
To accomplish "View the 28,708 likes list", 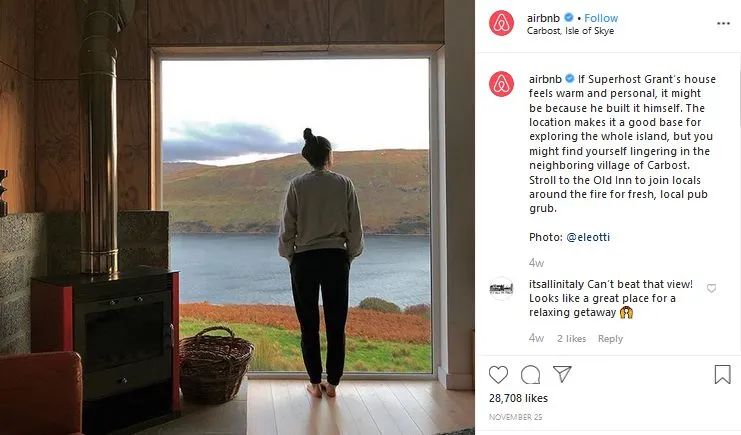I will point(518,398).
